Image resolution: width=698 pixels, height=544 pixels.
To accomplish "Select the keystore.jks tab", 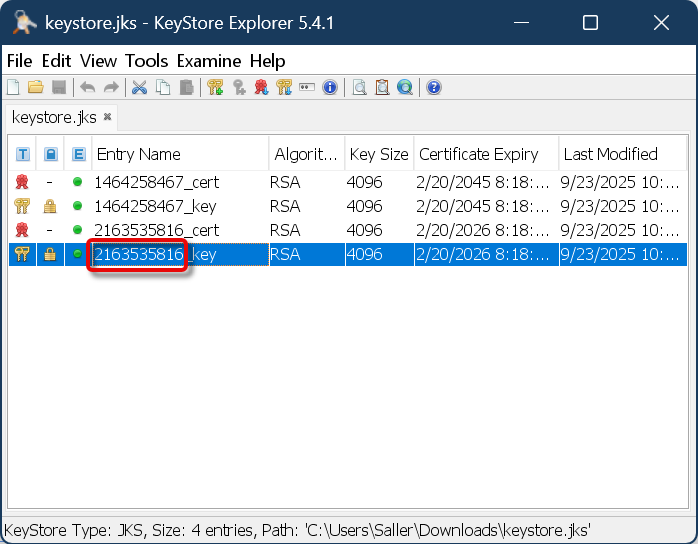I will point(54,117).
